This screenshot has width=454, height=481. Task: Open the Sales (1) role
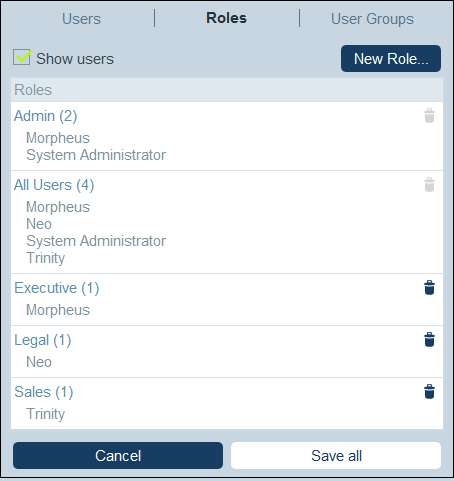44,392
